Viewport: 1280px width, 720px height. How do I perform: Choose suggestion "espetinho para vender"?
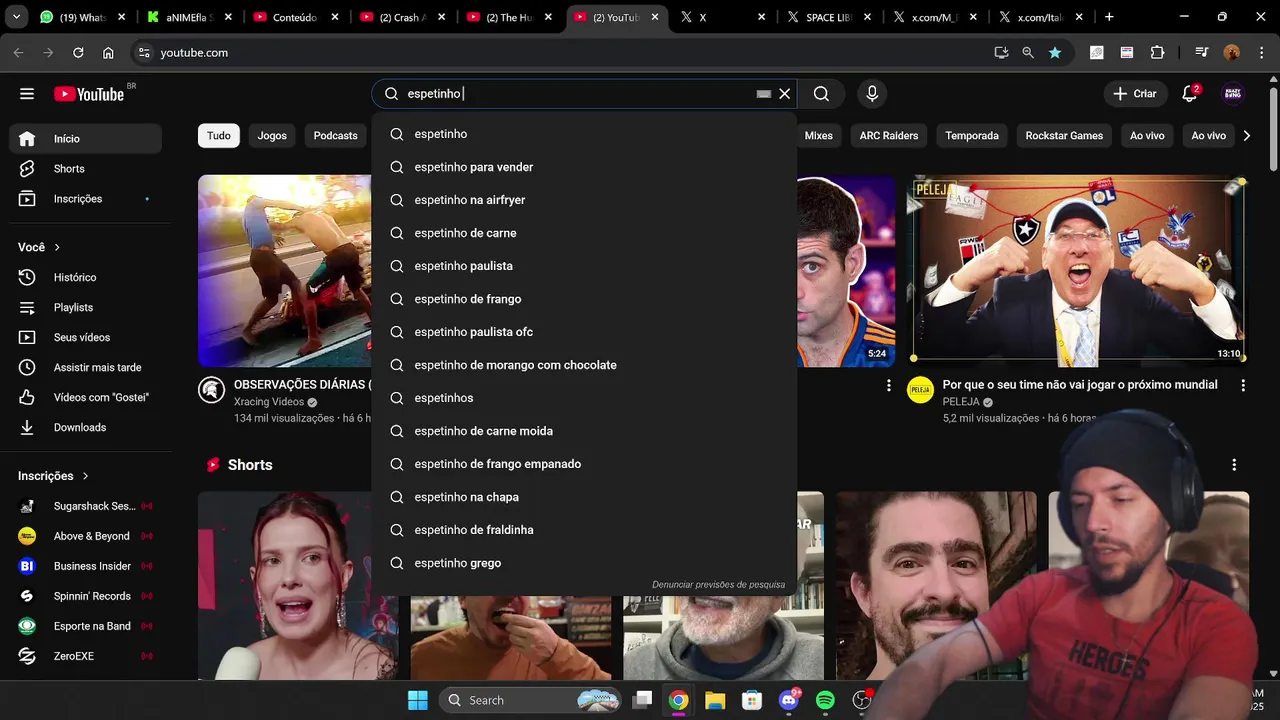pos(584,167)
